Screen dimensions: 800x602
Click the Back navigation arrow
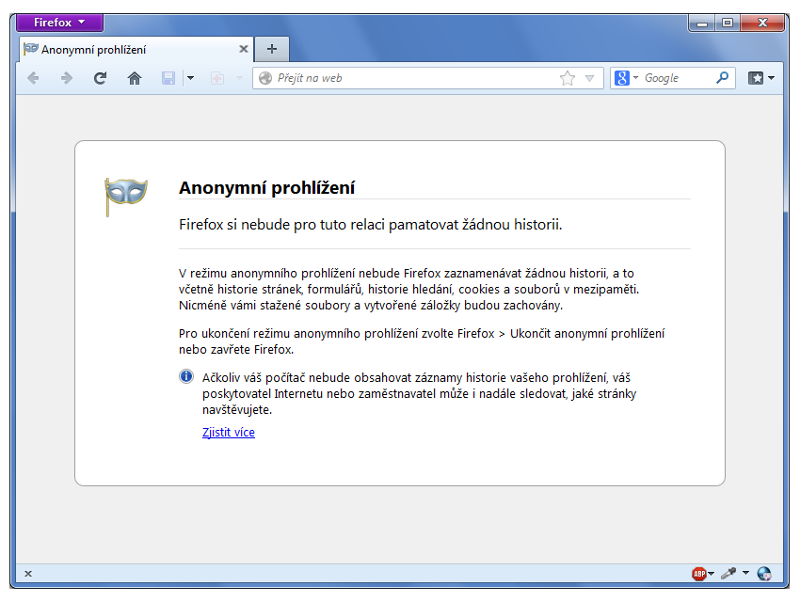33,78
